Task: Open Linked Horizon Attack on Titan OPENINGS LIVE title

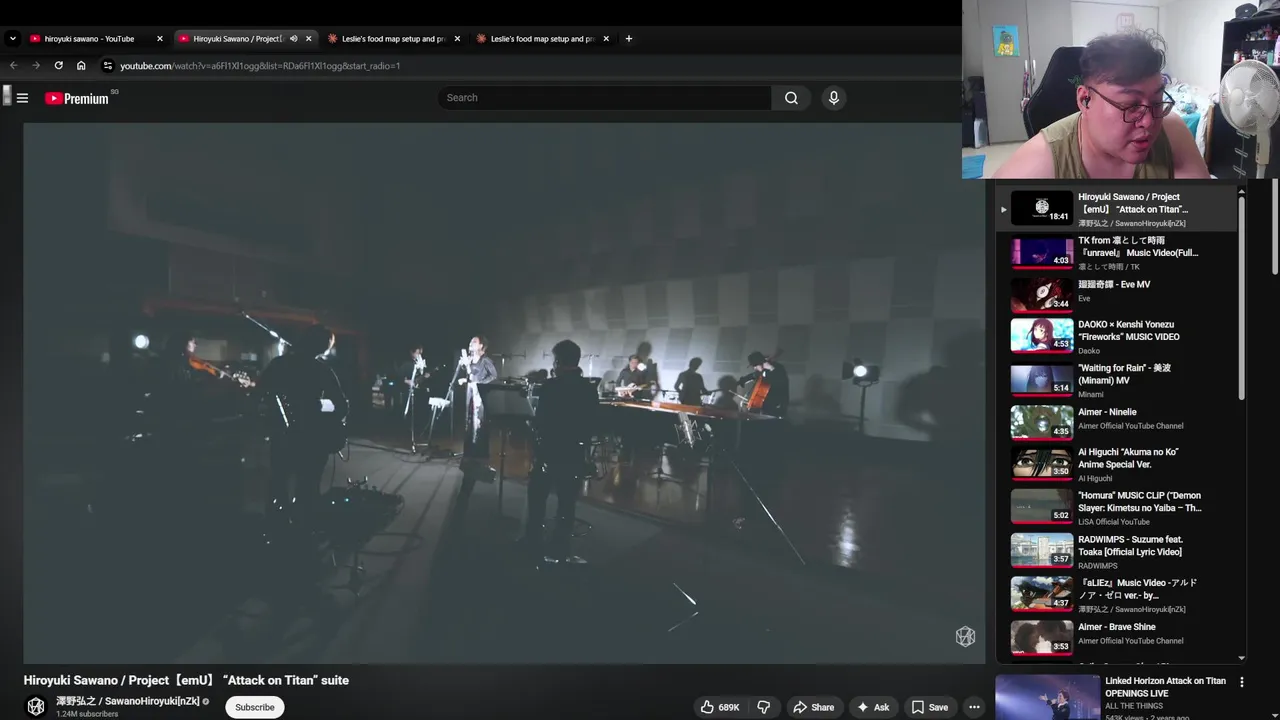Action: [x=1165, y=687]
